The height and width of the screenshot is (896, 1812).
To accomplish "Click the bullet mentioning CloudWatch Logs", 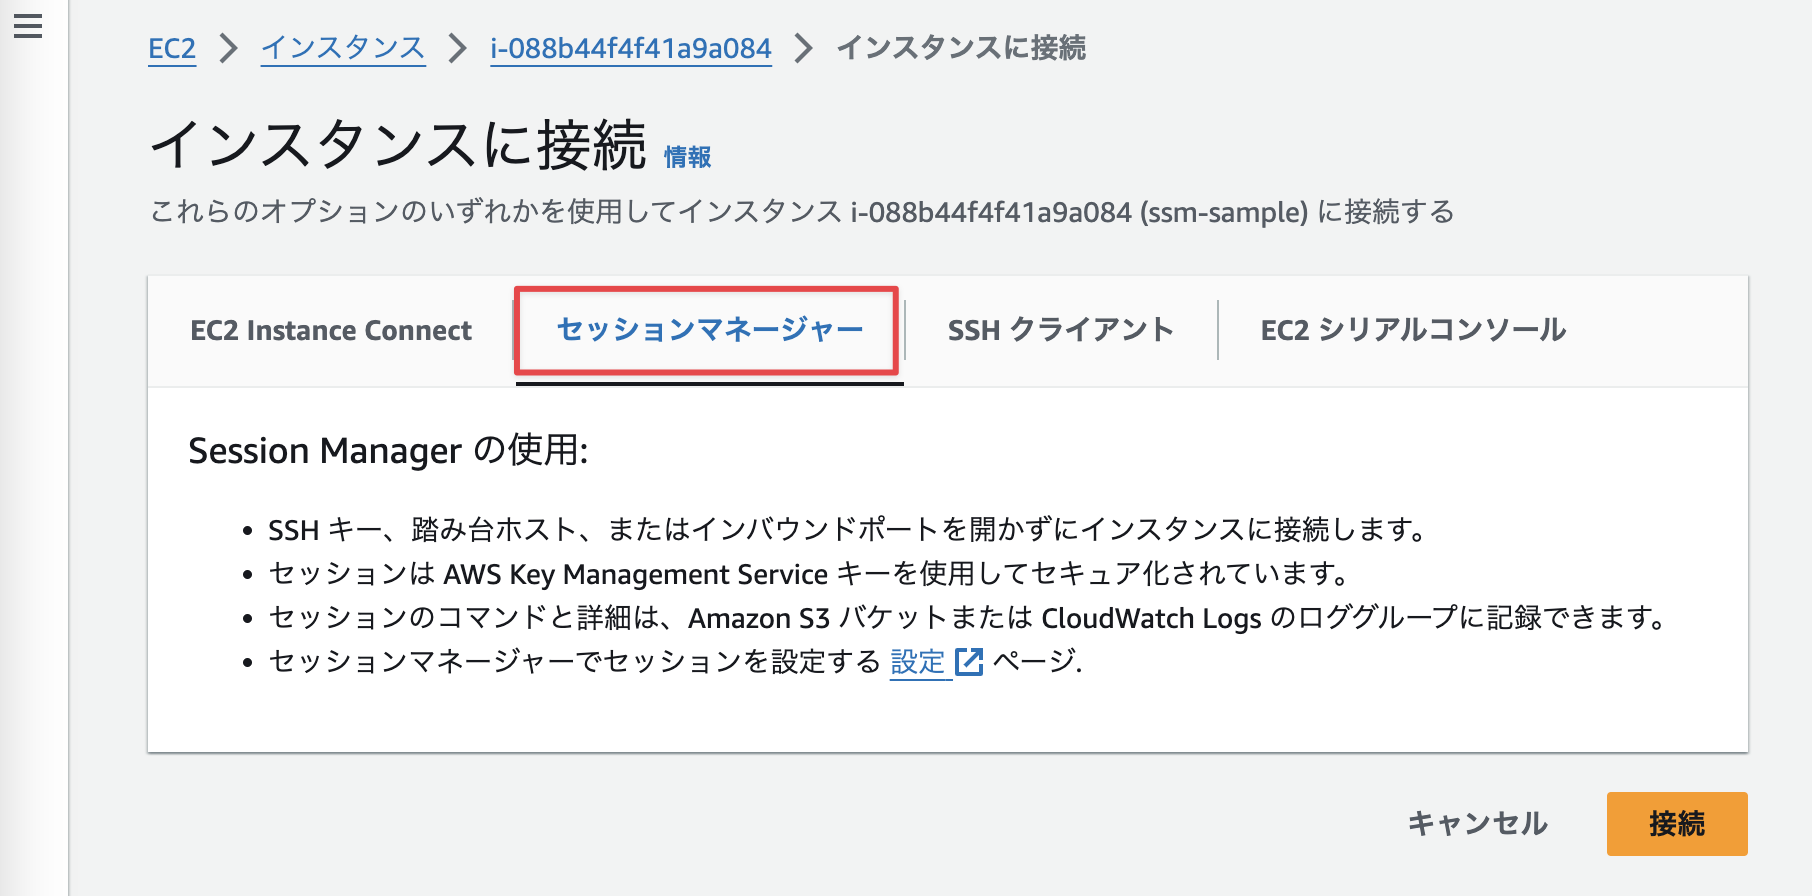I will 967,618.
